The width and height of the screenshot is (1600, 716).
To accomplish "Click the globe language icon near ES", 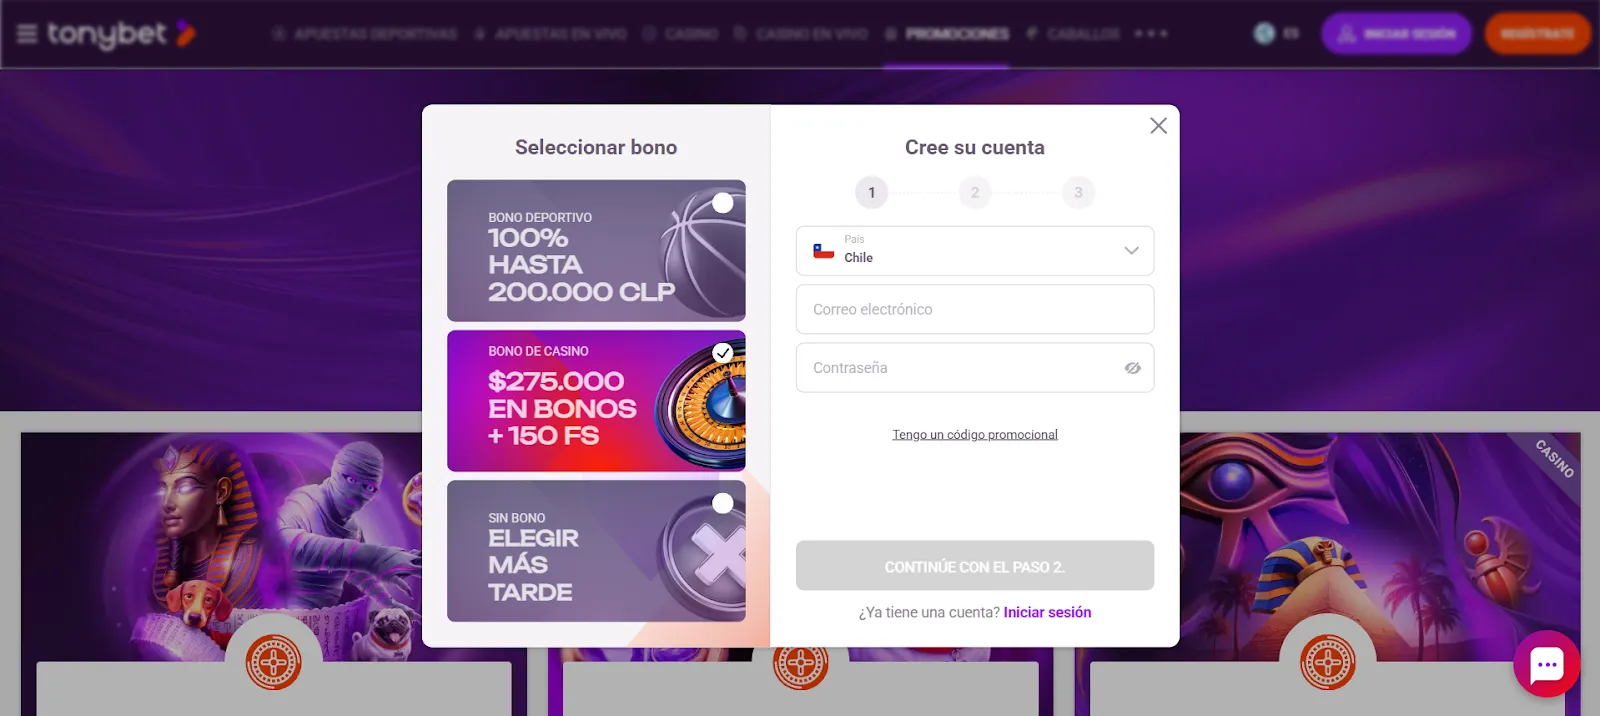I will (x=1262, y=32).
